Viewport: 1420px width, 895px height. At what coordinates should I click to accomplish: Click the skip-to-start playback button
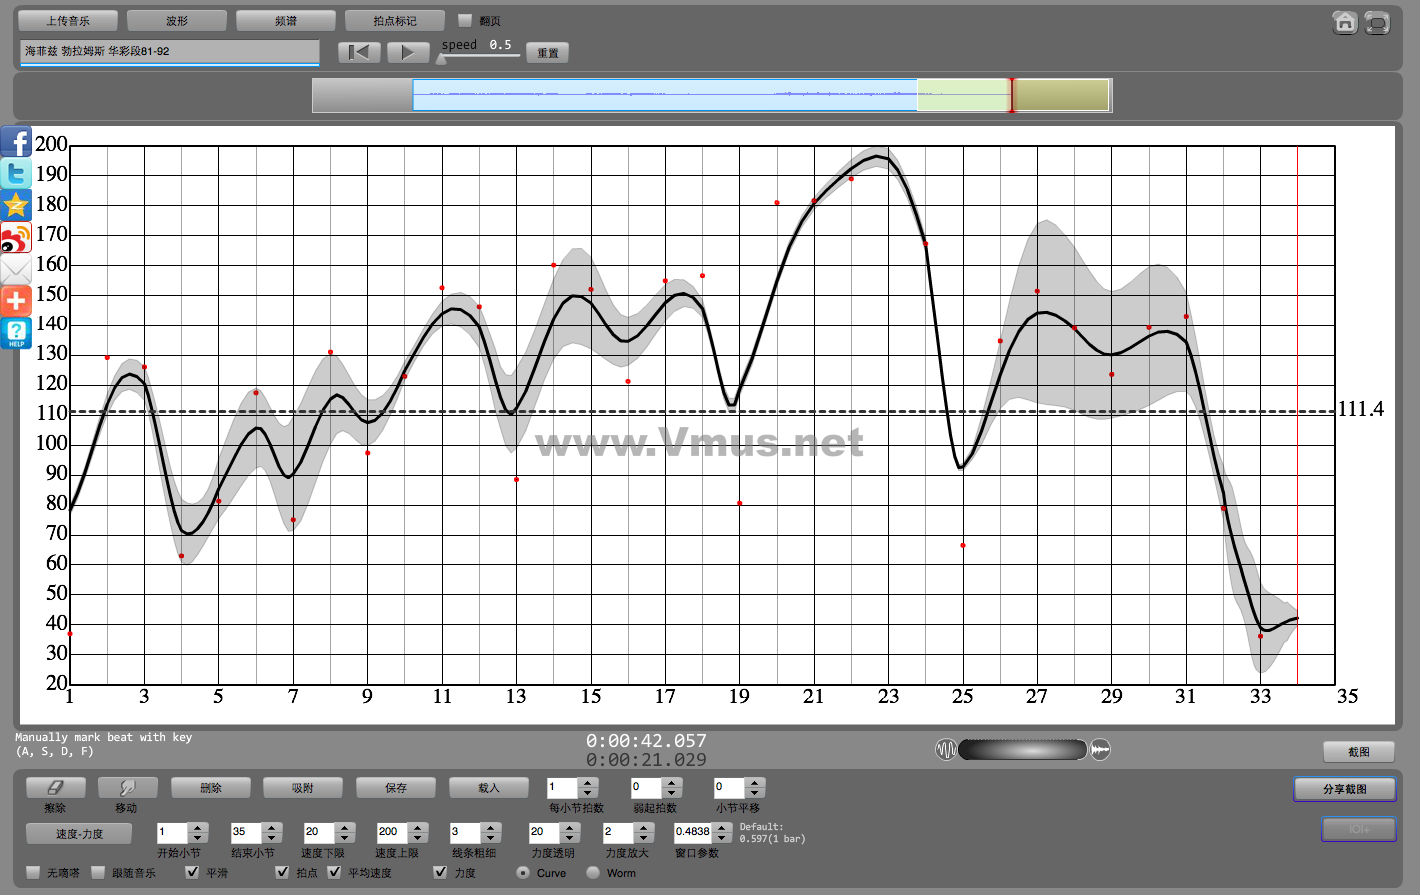coord(359,52)
